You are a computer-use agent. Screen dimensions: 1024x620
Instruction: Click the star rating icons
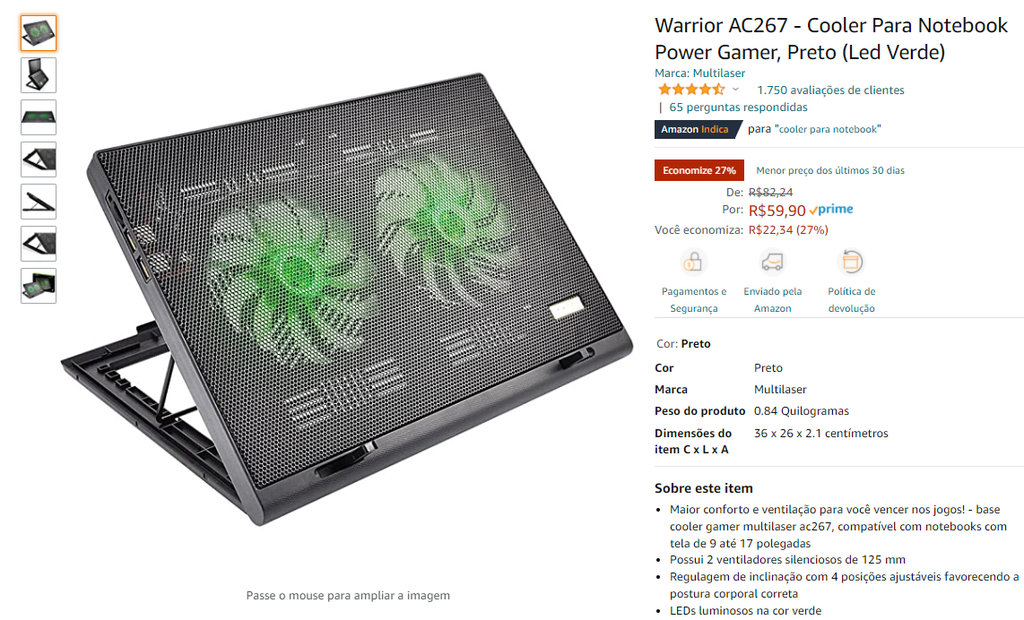pos(692,90)
